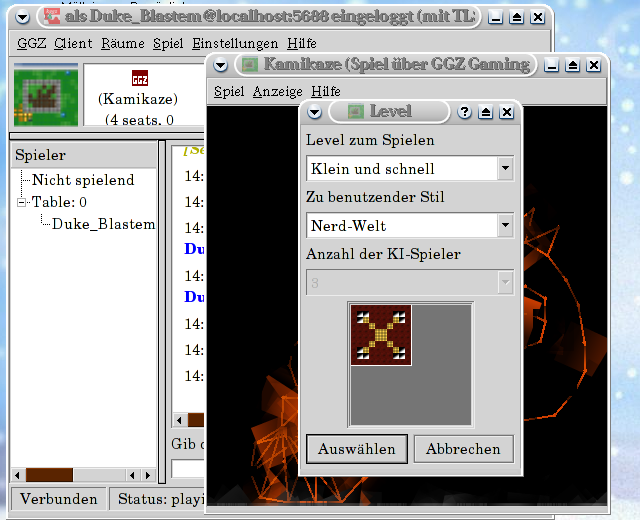Open the Einstellungen menu
This screenshot has height=520, width=640.
point(235,43)
